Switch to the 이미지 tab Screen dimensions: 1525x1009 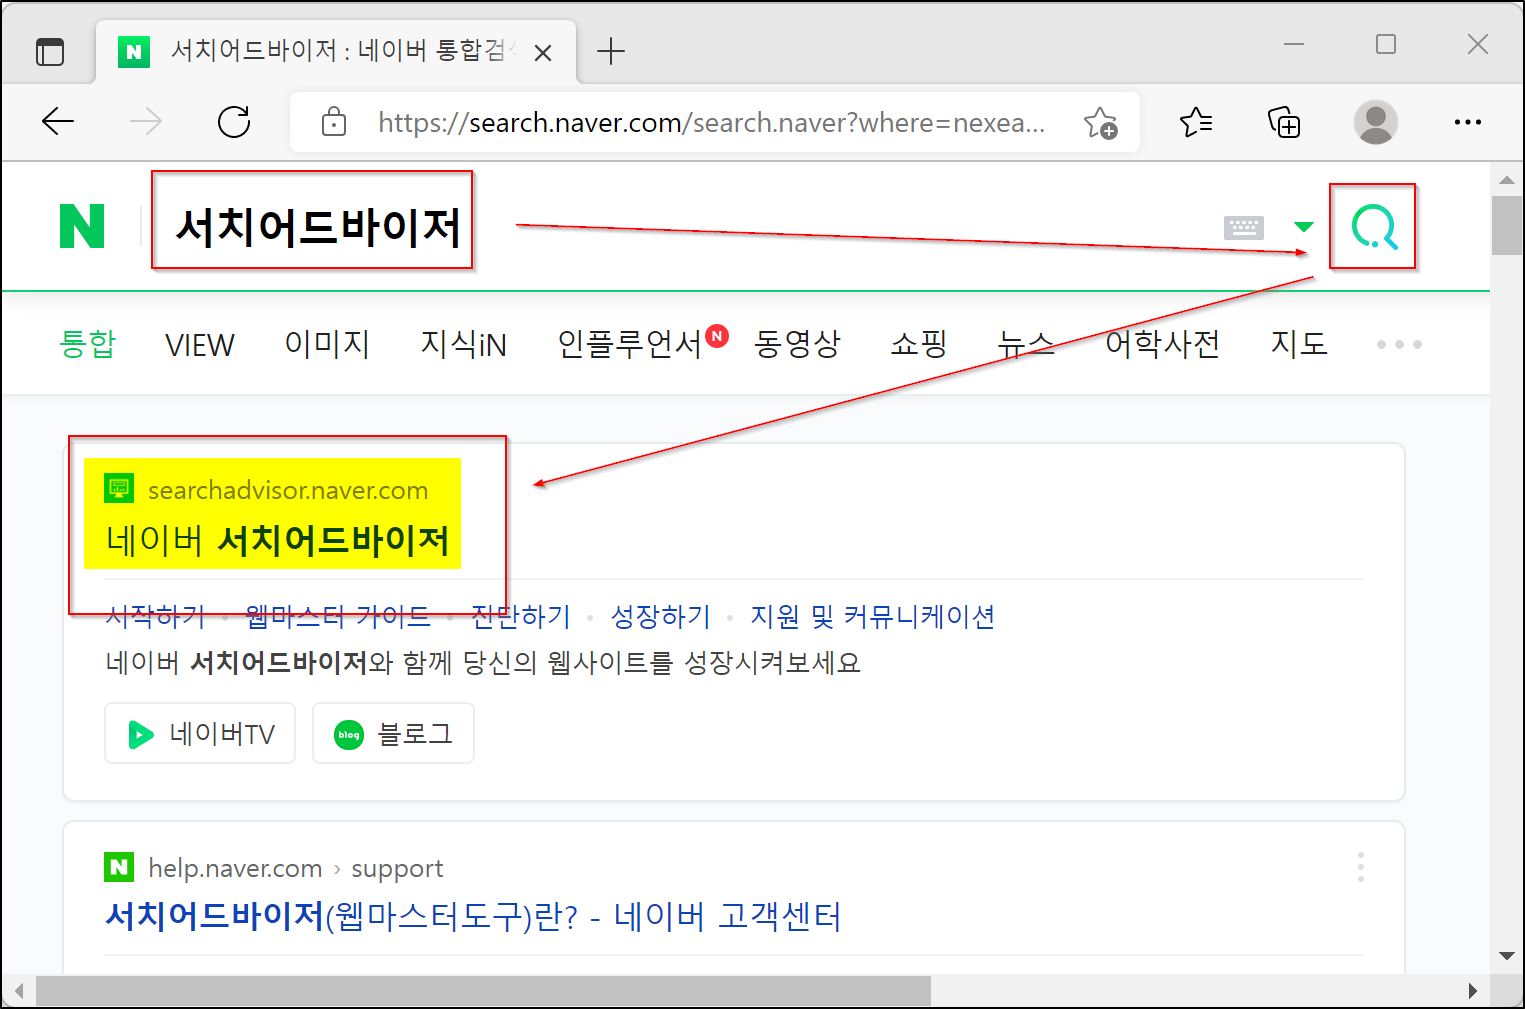coord(327,343)
